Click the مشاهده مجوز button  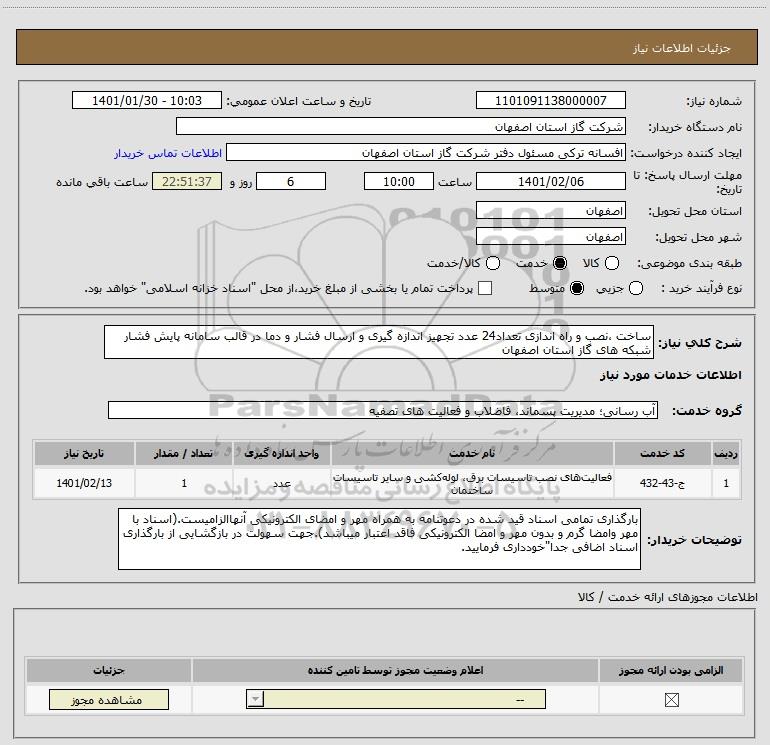[109, 699]
